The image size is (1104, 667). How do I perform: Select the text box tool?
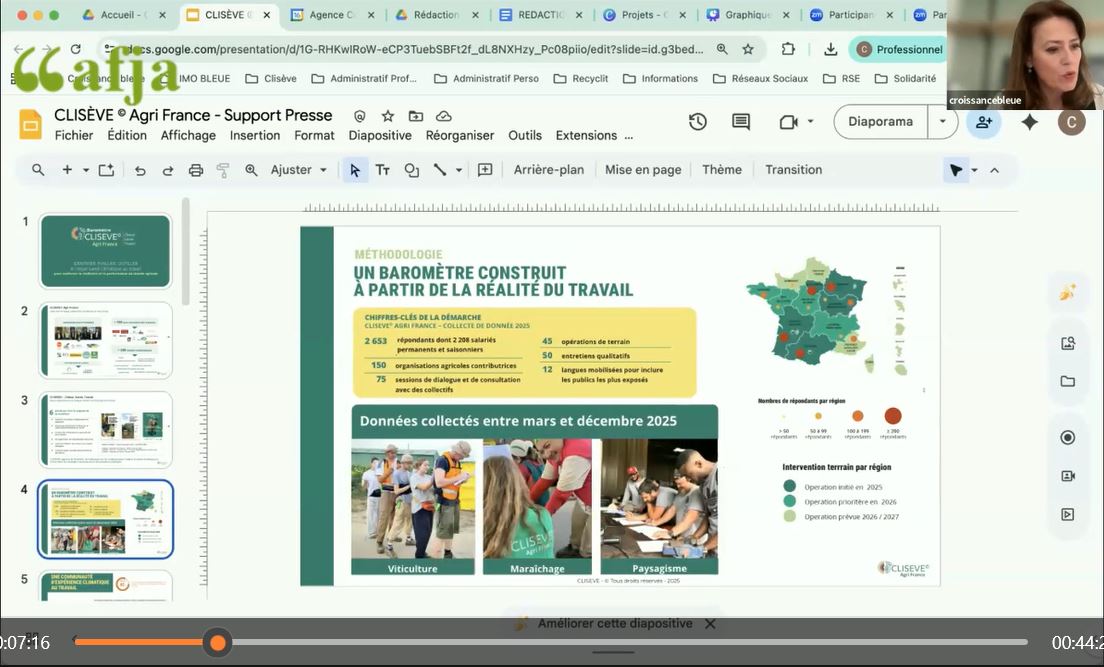coord(382,170)
